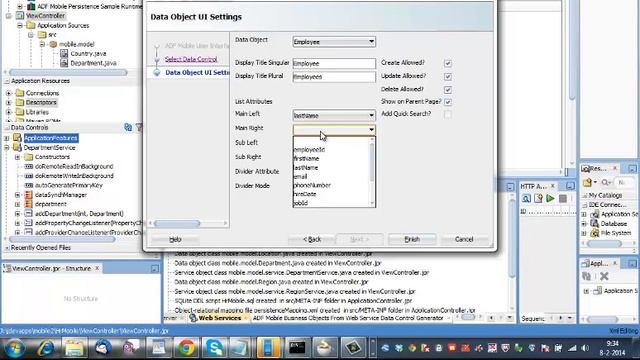Click the Help button in wizard
The image size is (640, 360).
[175, 240]
